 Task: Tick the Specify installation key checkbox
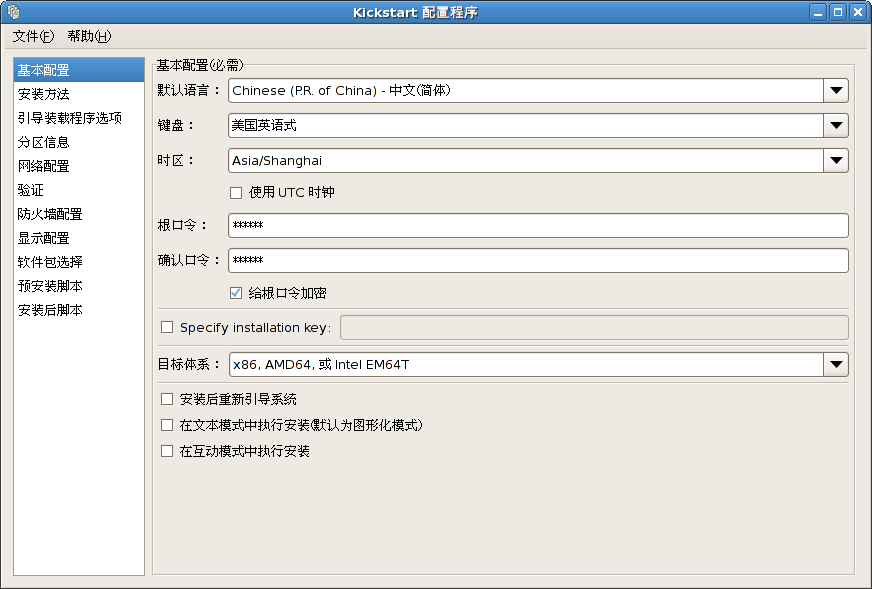[167, 327]
